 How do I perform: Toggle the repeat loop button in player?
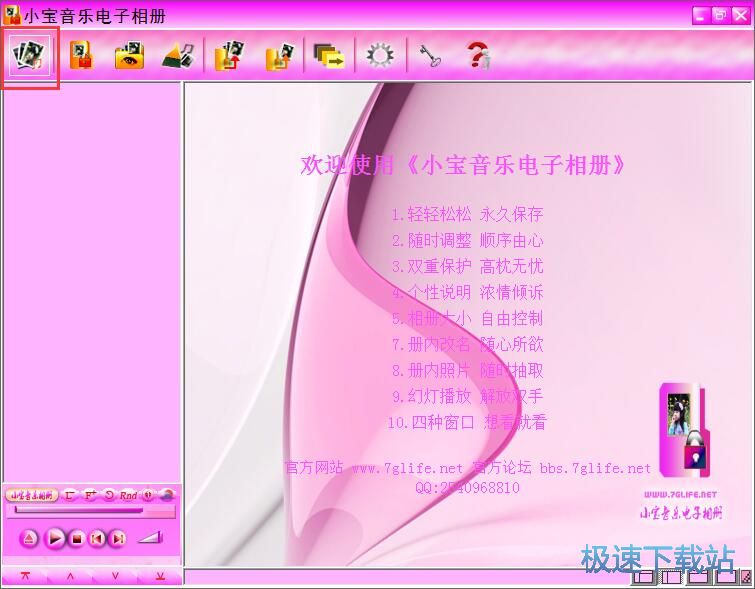pos(109,495)
